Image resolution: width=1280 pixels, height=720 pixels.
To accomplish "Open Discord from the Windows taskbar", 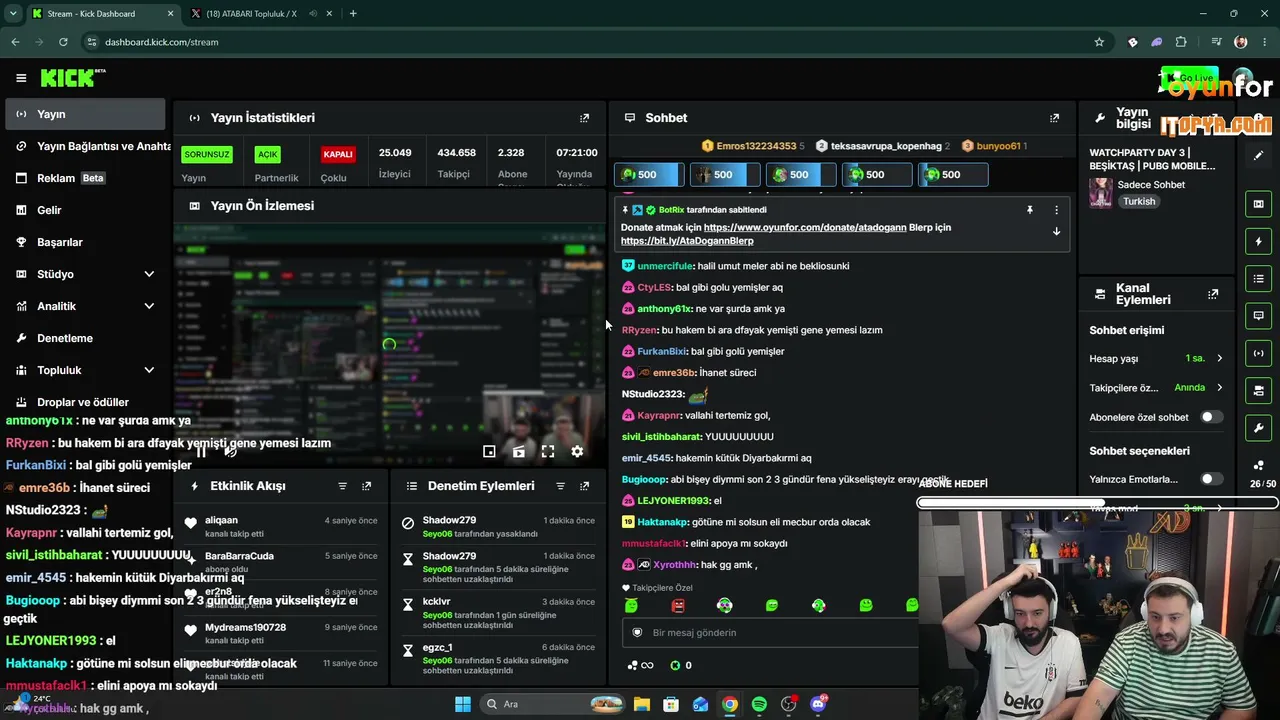I will point(818,704).
